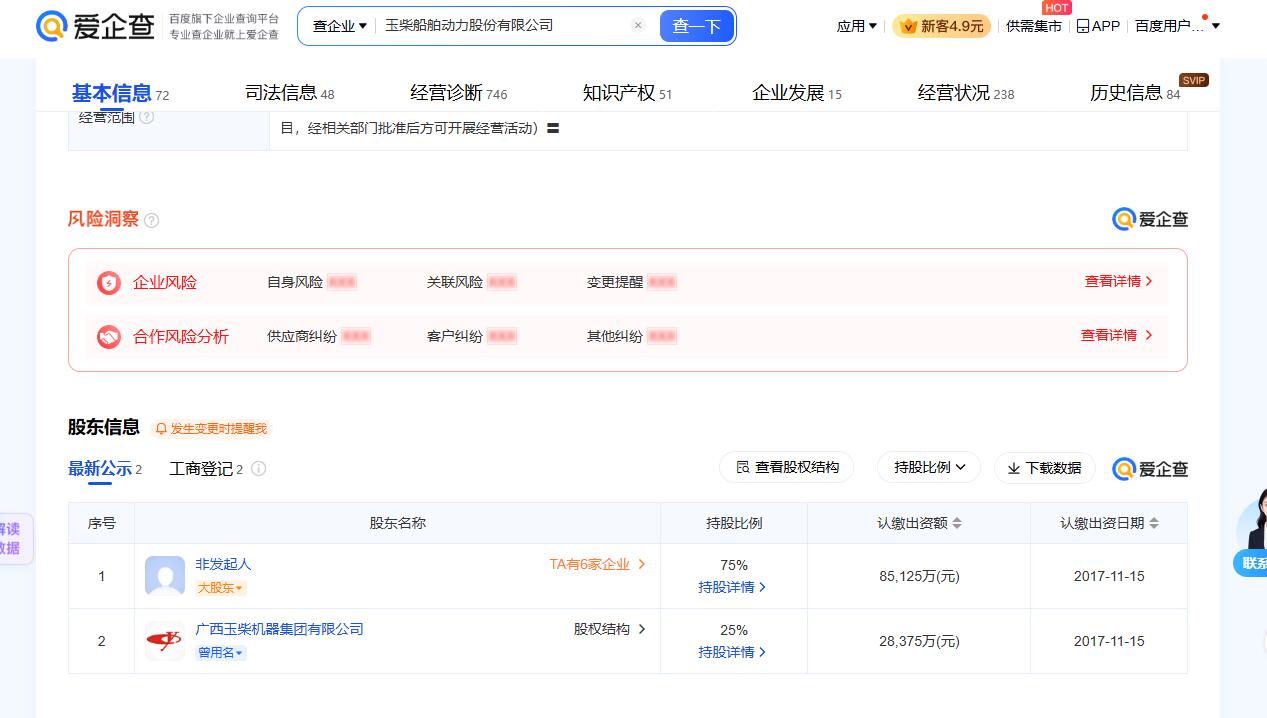The height and width of the screenshot is (718, 1267).
Task: Open the APP download link
Action: coord(1098,26)
